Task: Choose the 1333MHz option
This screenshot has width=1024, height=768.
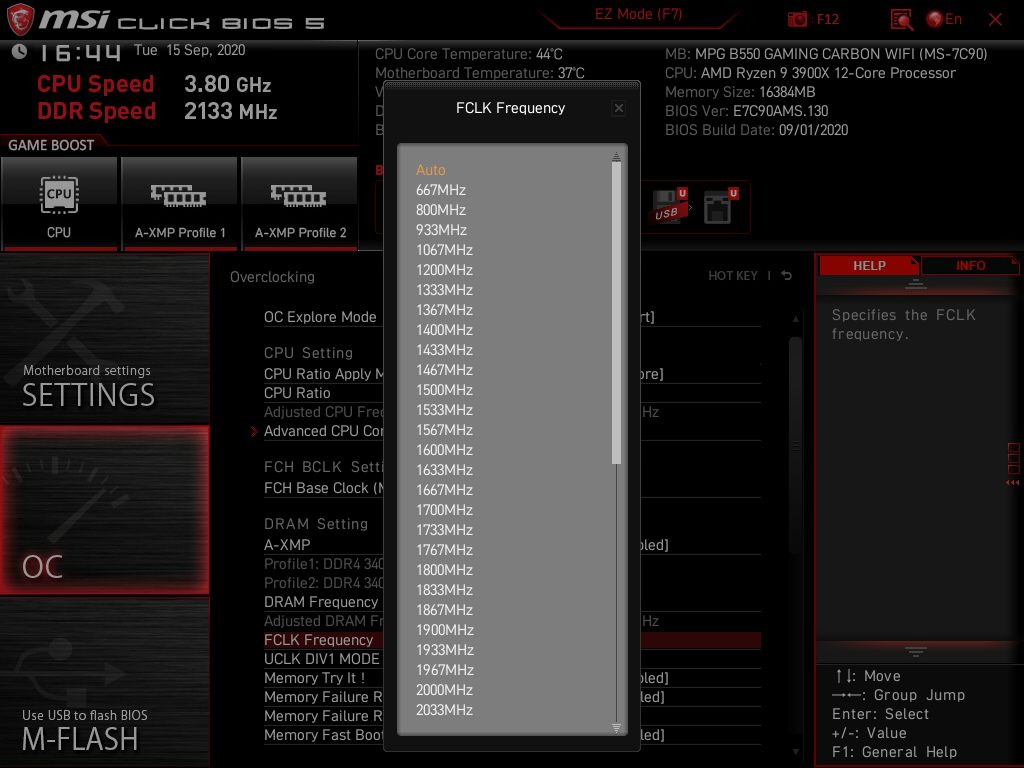Action: (x=444, y=290)
